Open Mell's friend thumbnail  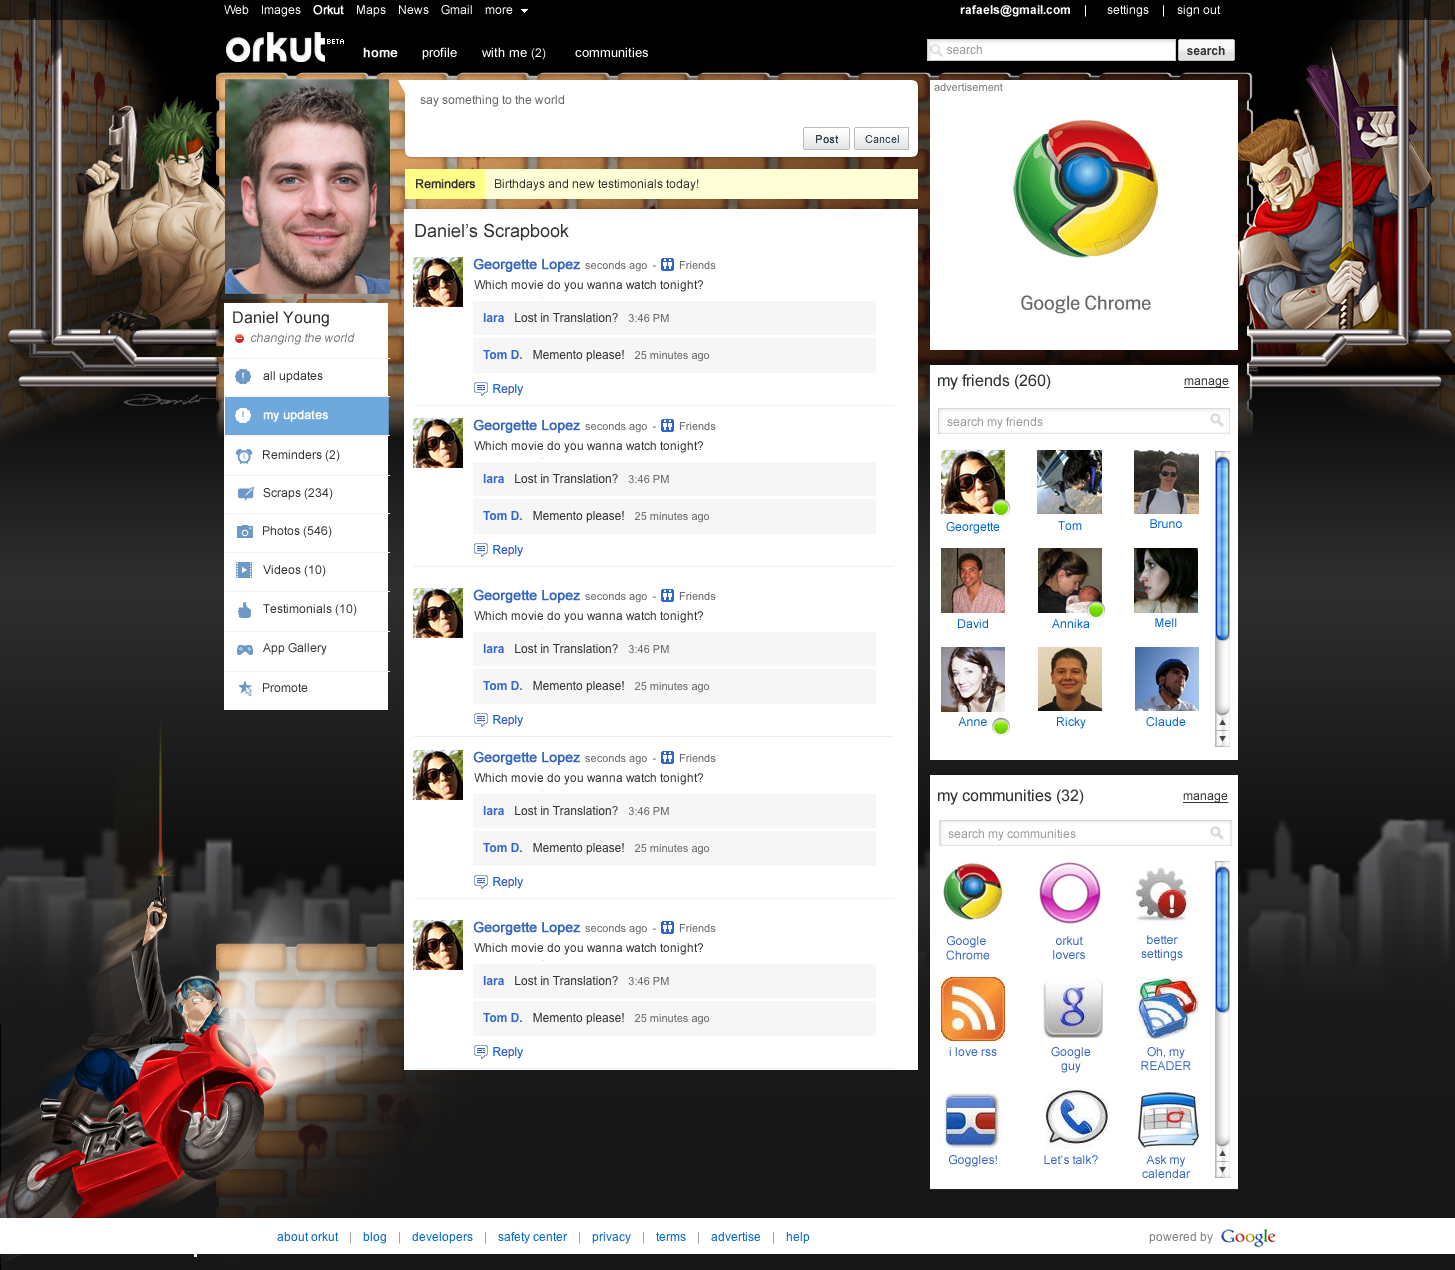(1166, 580)
